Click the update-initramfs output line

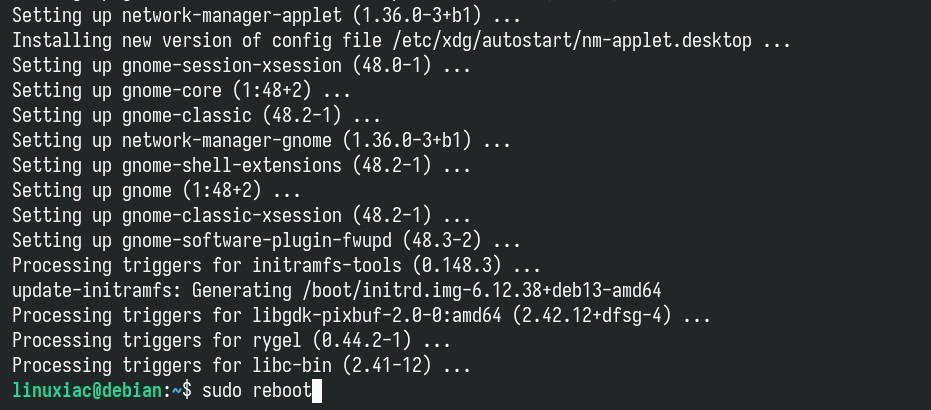337,291
